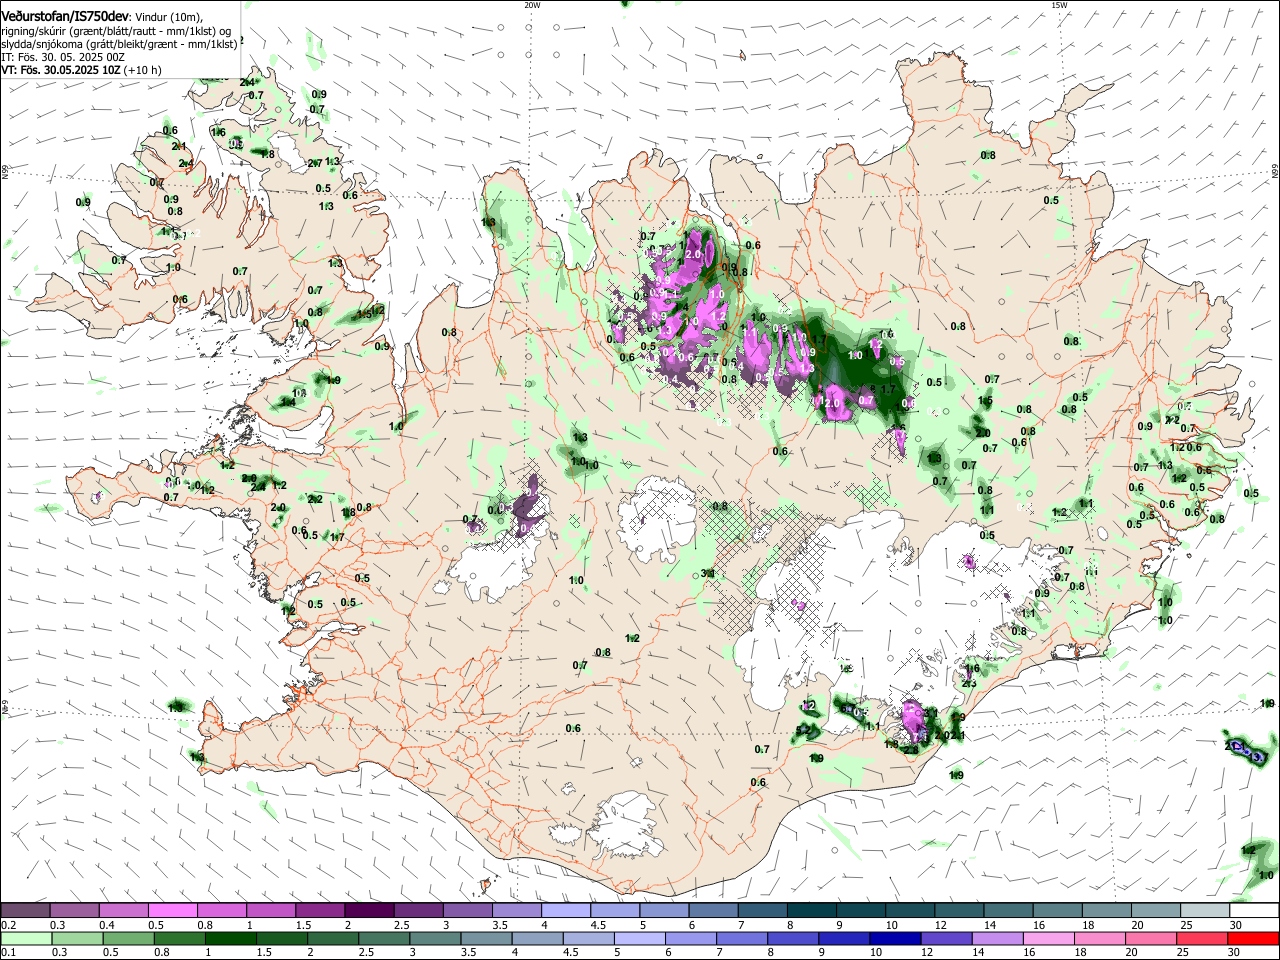
Task: Click the 'slydda/snjókoma' legend description line
Action: pos(119,43)
